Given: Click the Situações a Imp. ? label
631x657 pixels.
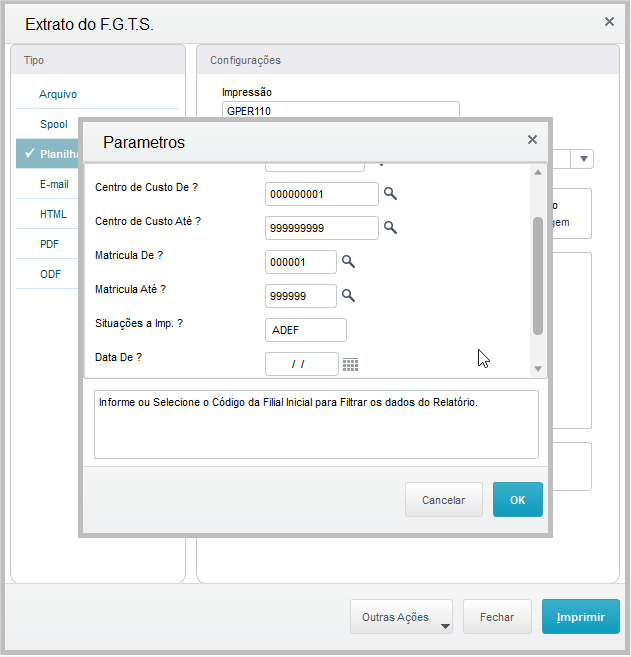Looking at the screenshot, I should 139,323.
